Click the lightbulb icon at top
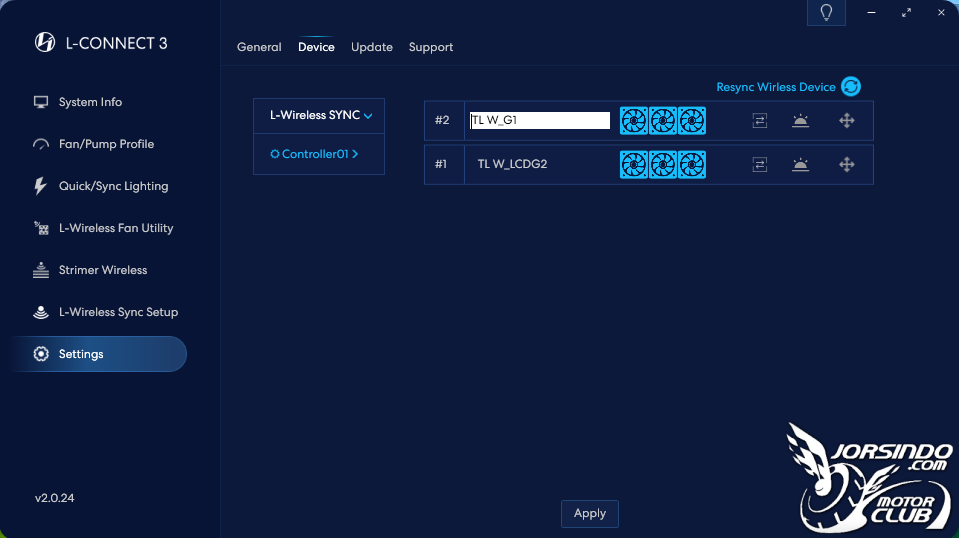 click(x=826, y=13)
